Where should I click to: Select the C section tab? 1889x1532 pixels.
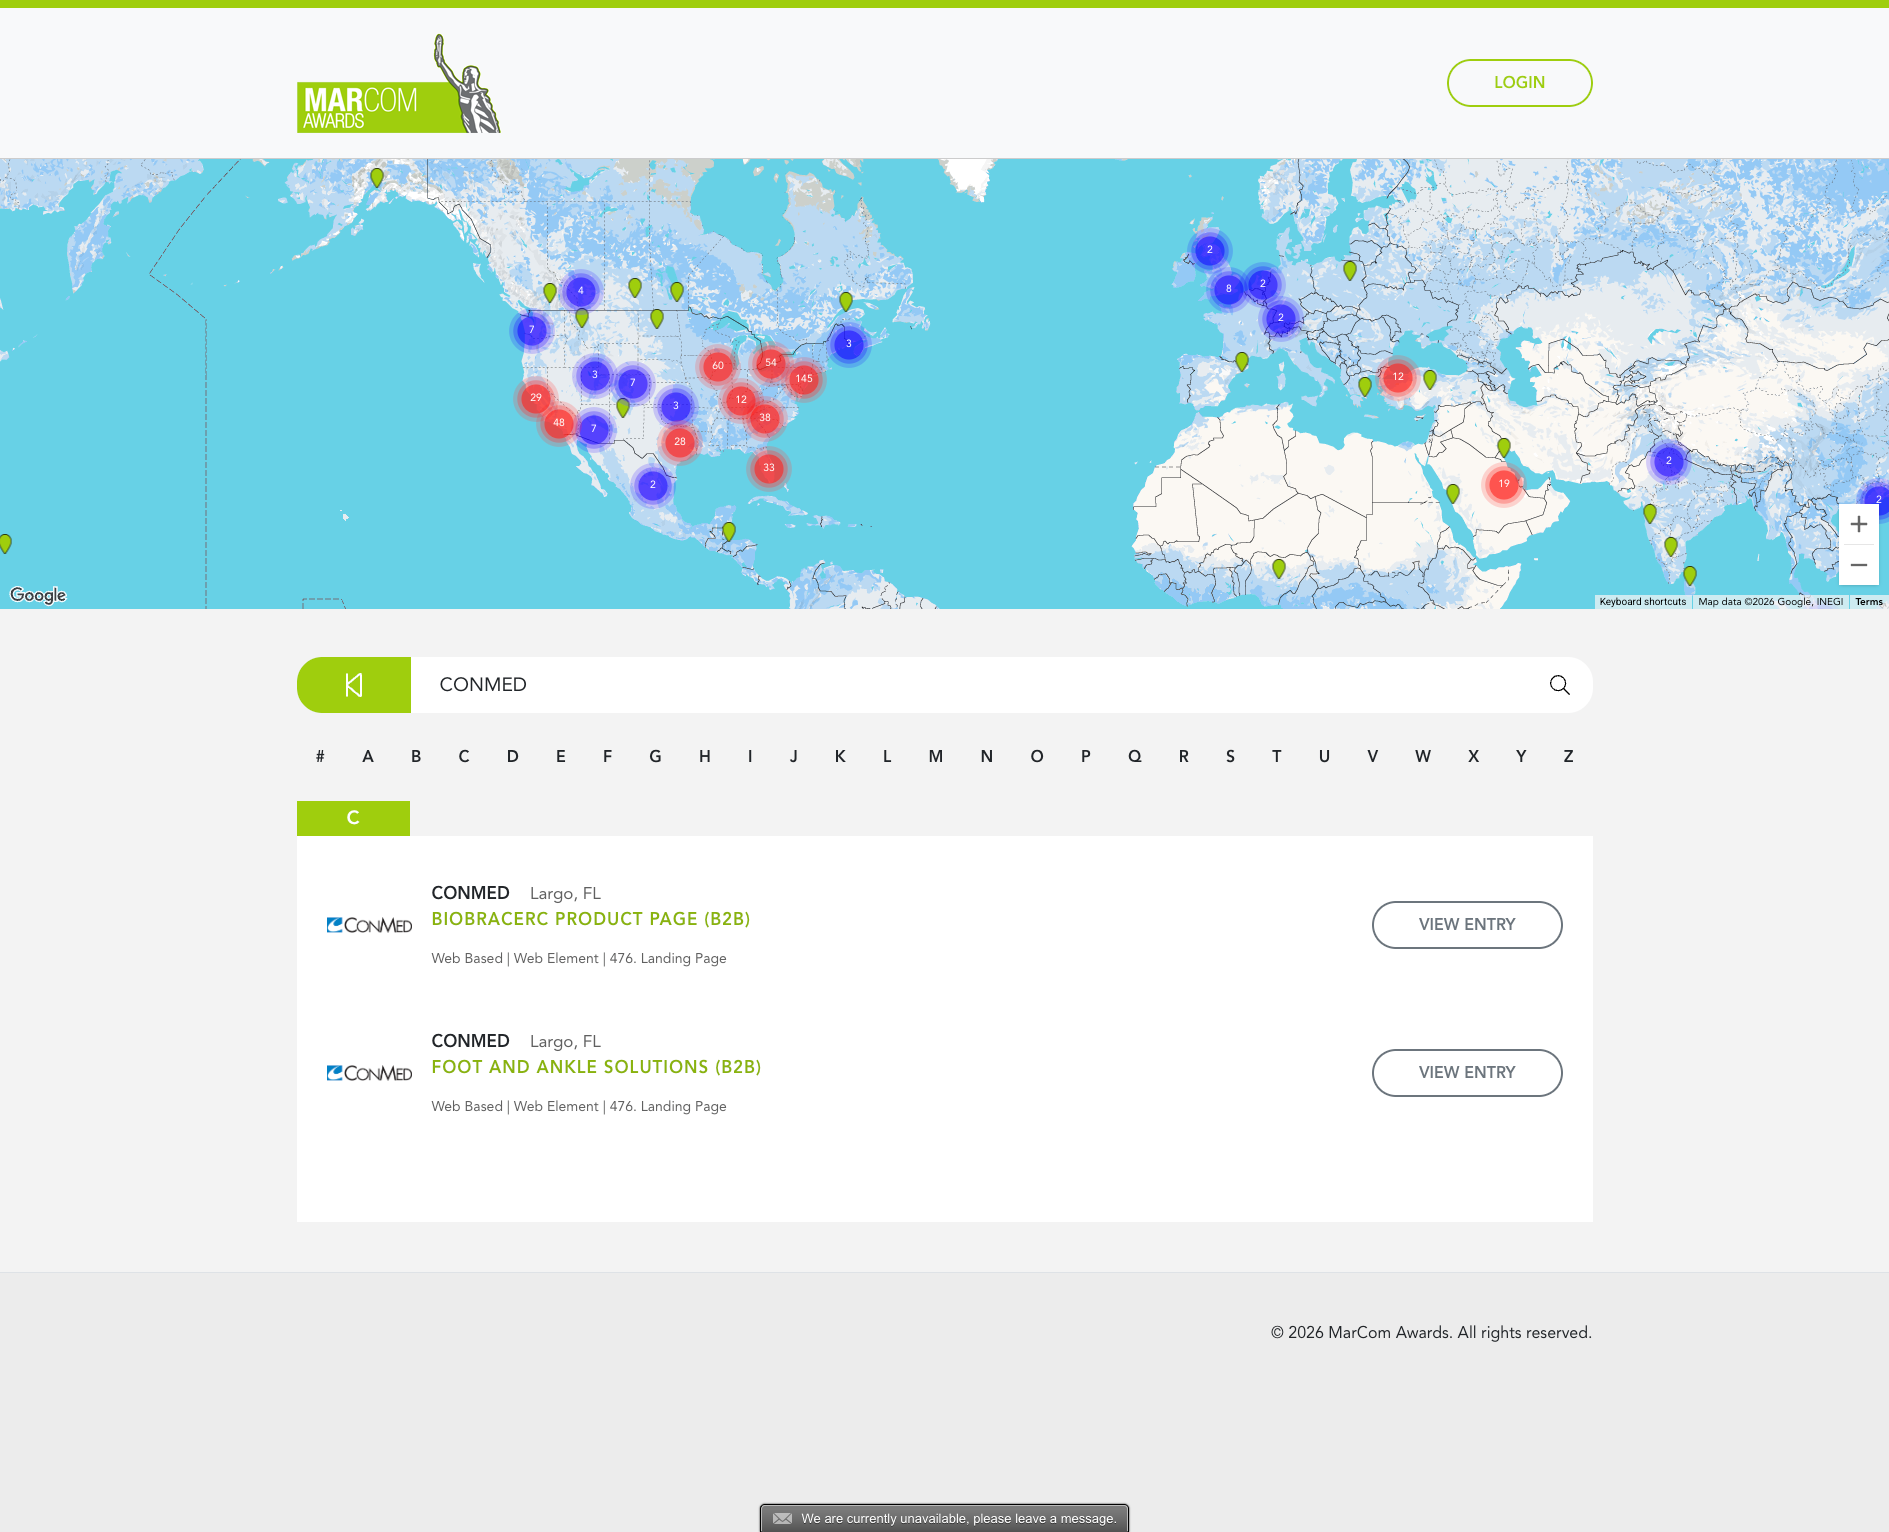pyautogui.click(x=353, y=818)
